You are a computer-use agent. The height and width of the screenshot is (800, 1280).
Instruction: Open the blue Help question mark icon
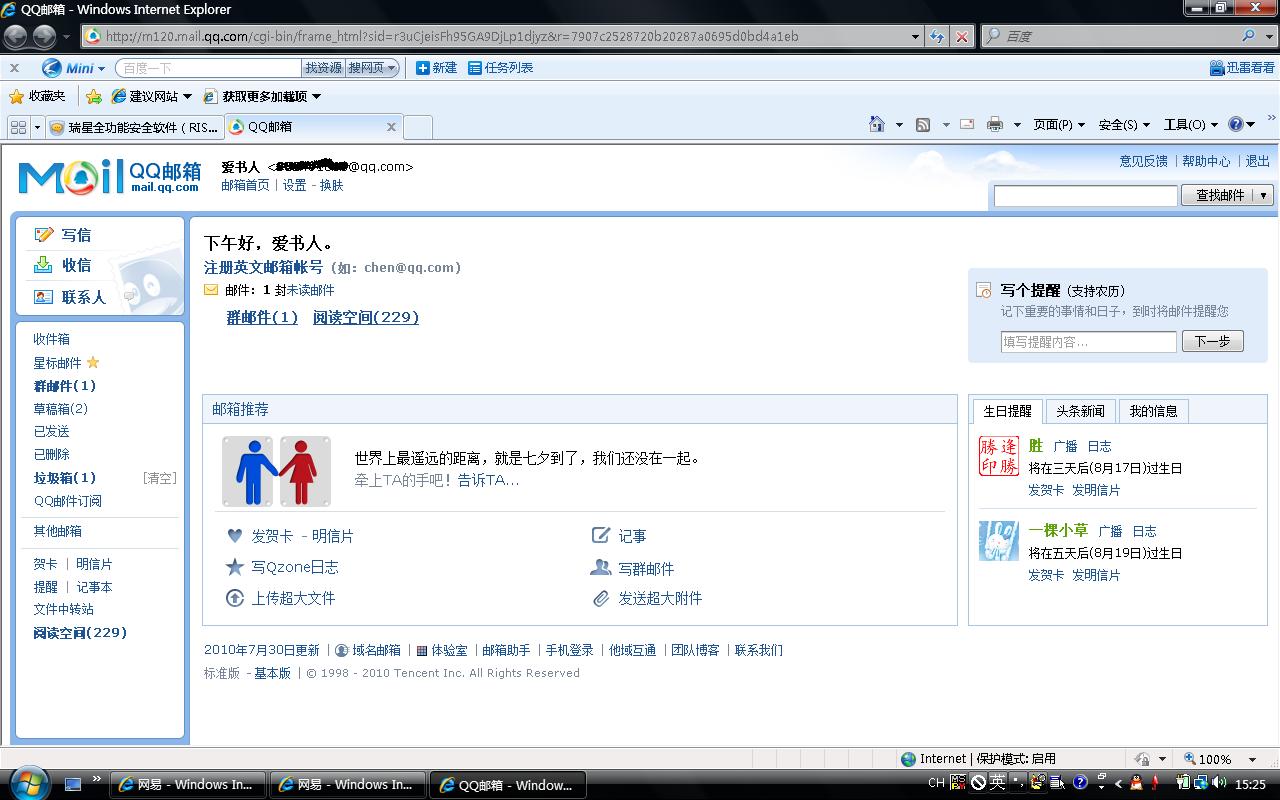click(1236, 124)
